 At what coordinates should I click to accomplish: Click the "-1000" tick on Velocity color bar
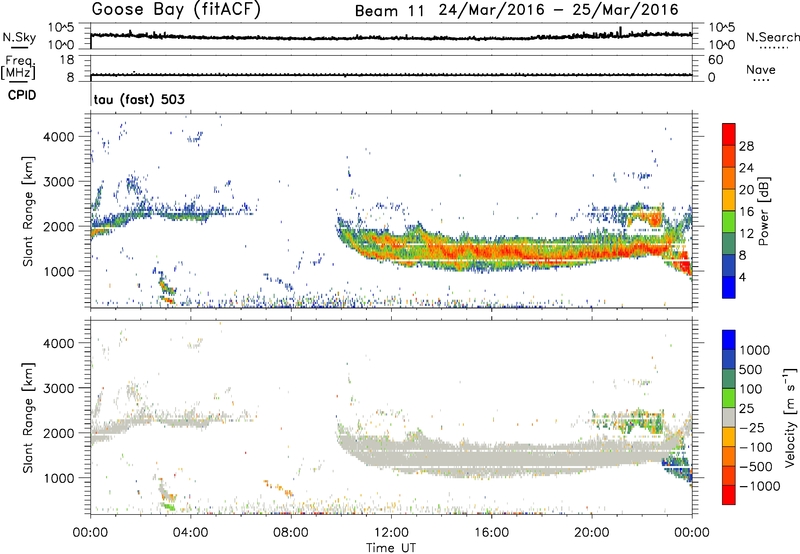point(760,486)
